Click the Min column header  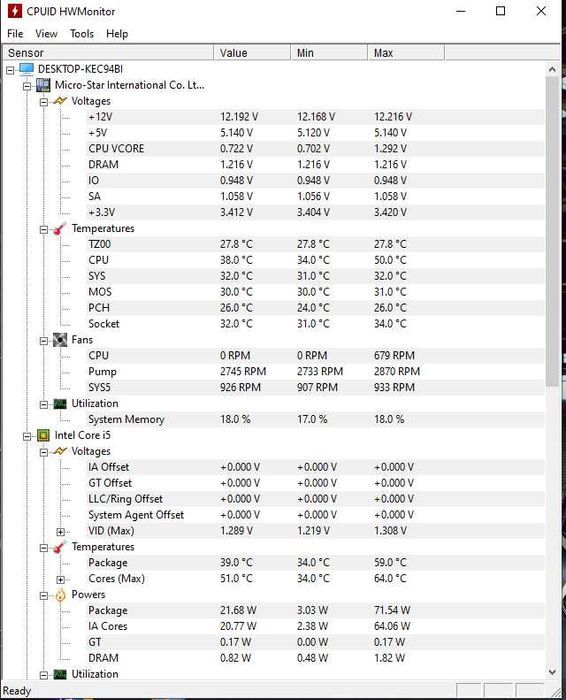coord(329,53)
